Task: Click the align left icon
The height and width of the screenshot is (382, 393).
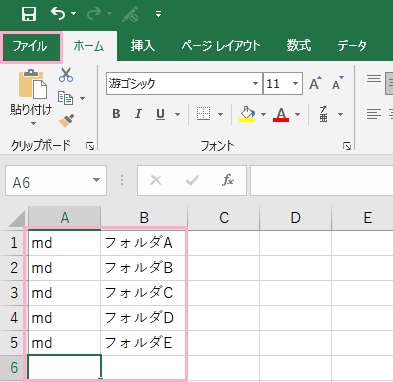Action: 374,114
